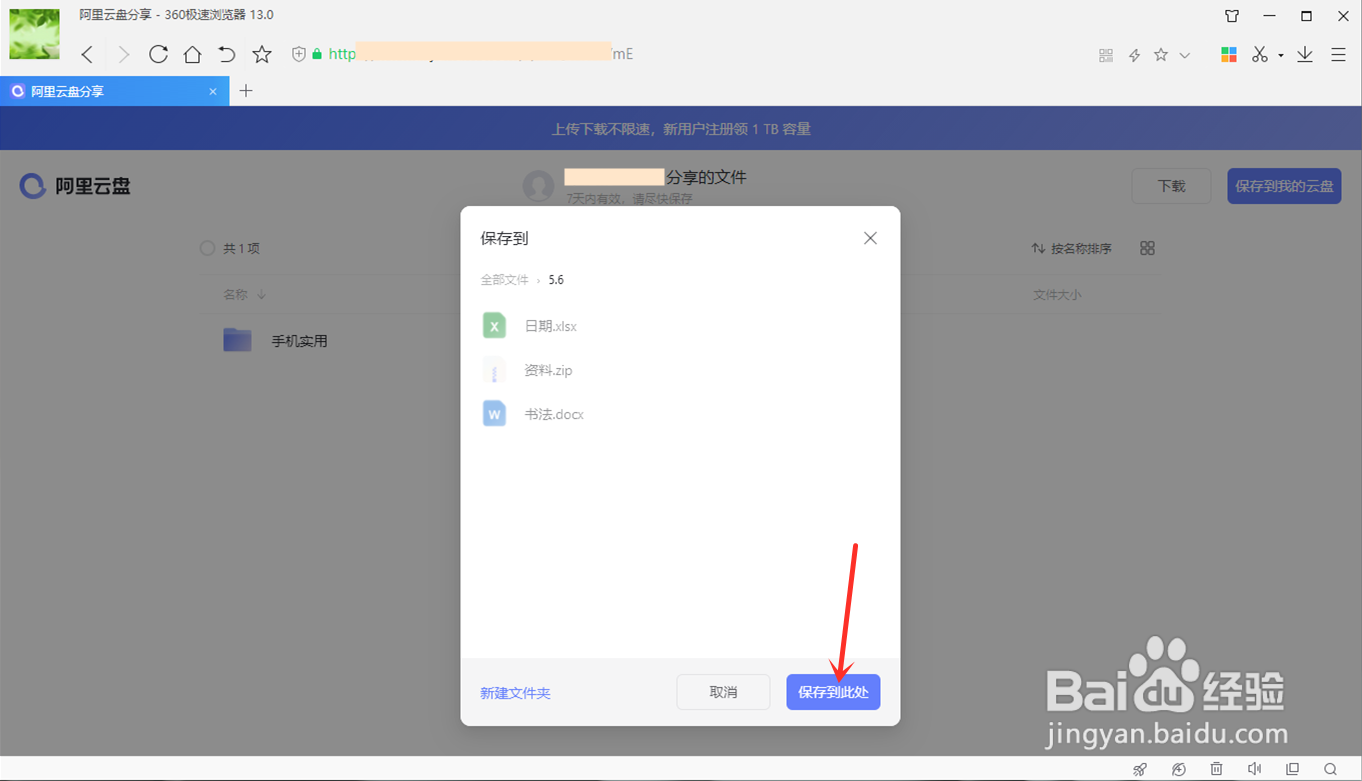Go to 全部文件 in the breadcrumb
The height and width of the screenshot is (781, 1362).
tap(504, 280)
